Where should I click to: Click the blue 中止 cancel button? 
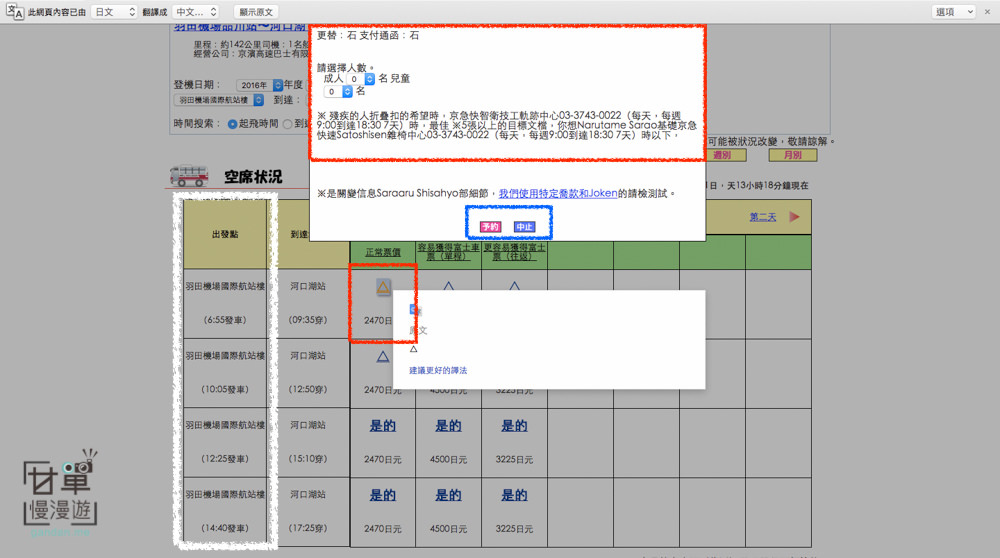click(x=524, y=226)
